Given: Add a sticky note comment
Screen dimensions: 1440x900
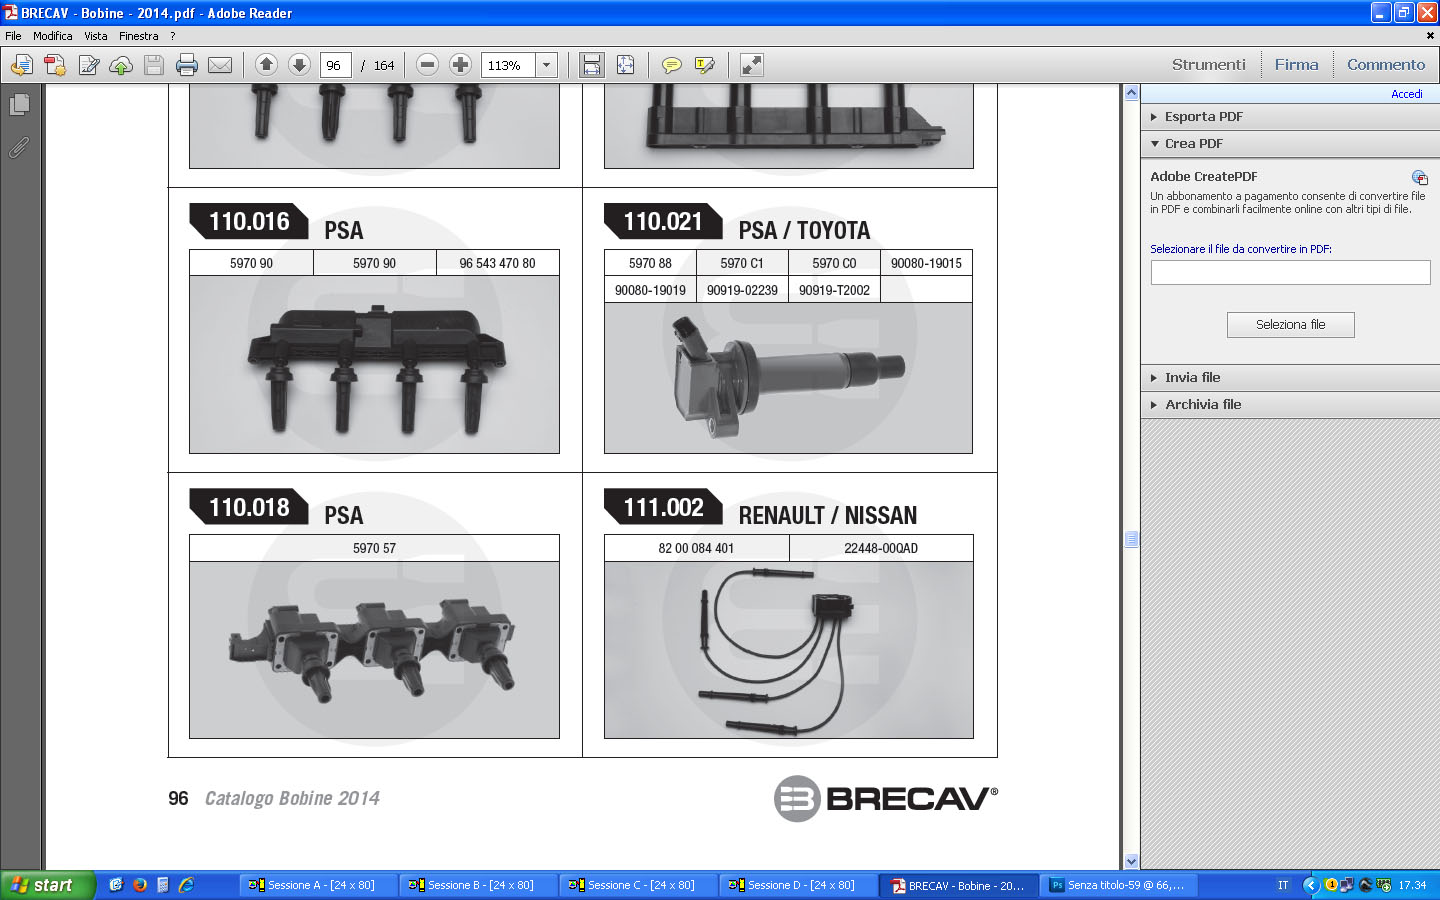Looking at the screenshot, I should 672,65.
